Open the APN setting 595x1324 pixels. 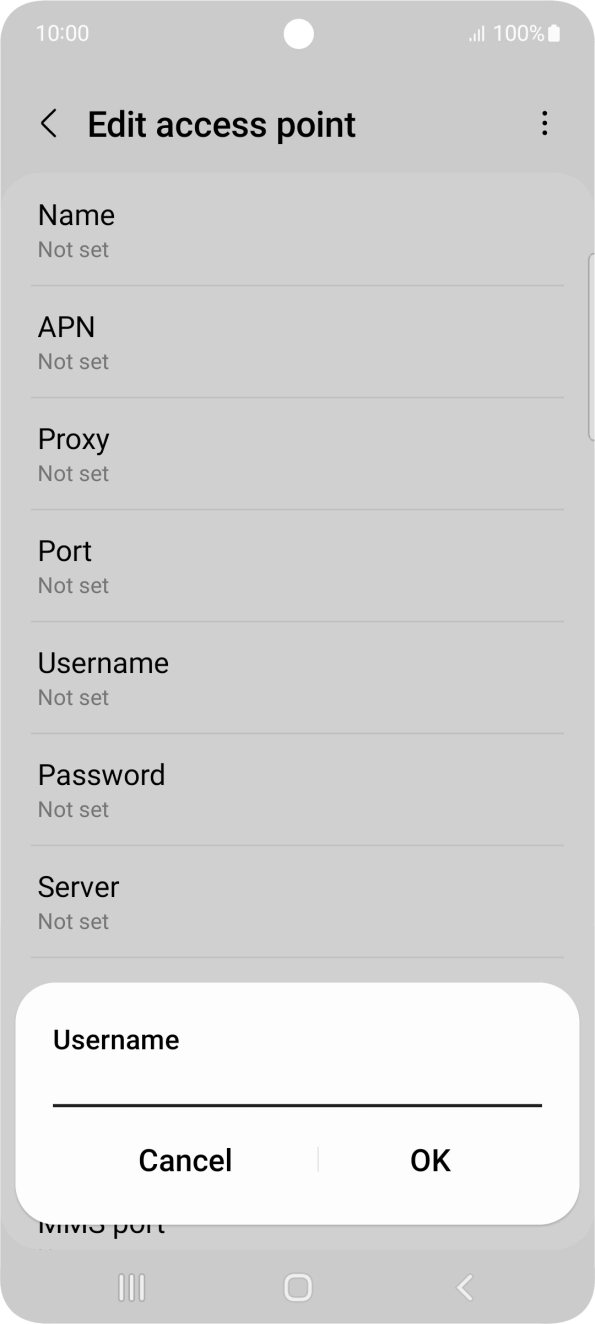(297, 341)
